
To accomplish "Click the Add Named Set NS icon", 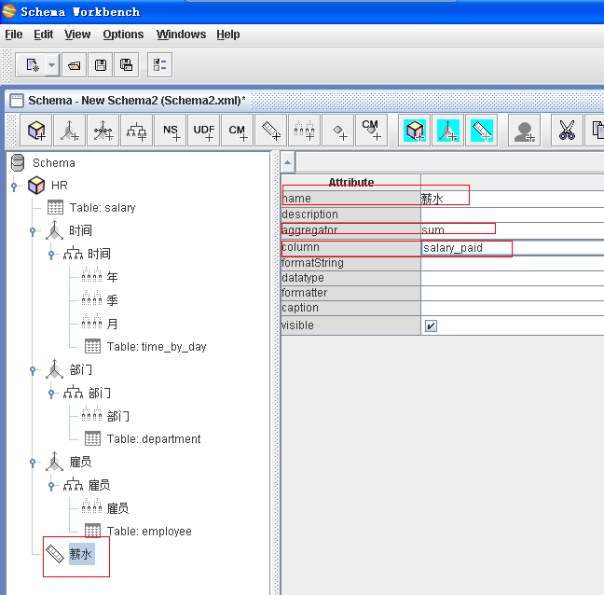I will click(x=170, y=130).
